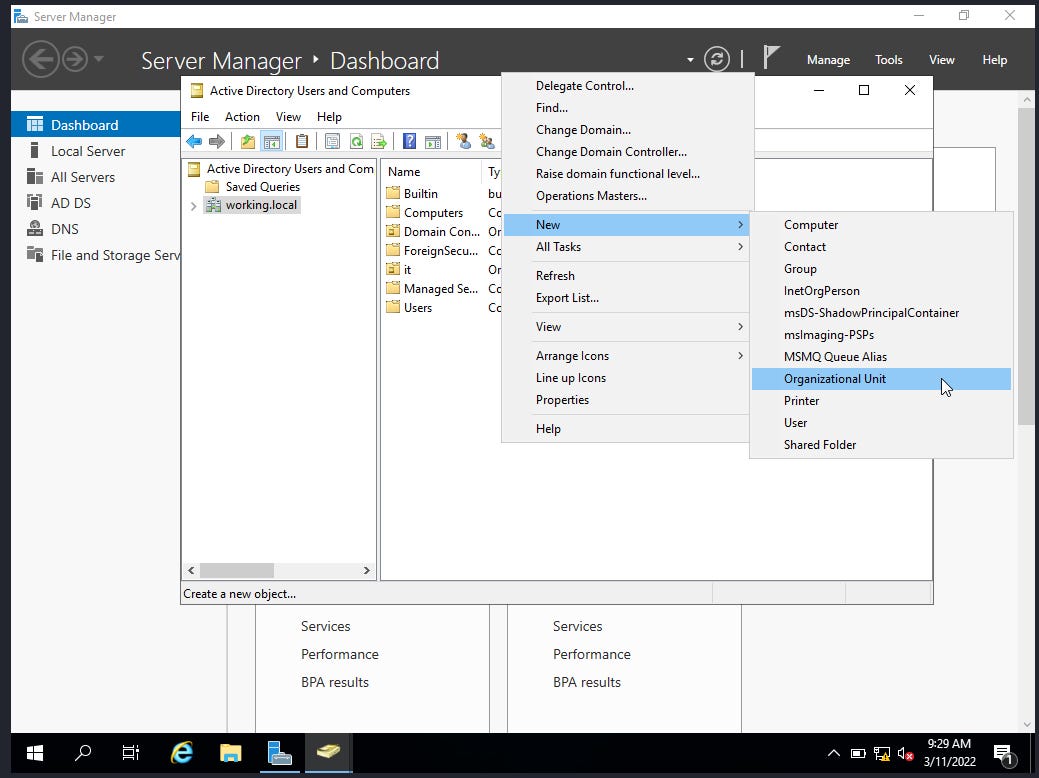The height and width of the screenshot is (778, 1039).
Task: Open the View submenu in context menu
Action: click(x=626, y=327)
